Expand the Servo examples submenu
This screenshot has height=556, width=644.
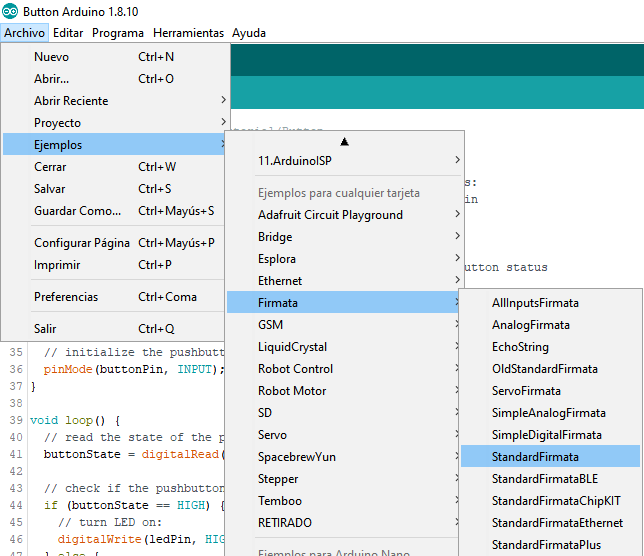pyautogui.click(x=343, y=435)
